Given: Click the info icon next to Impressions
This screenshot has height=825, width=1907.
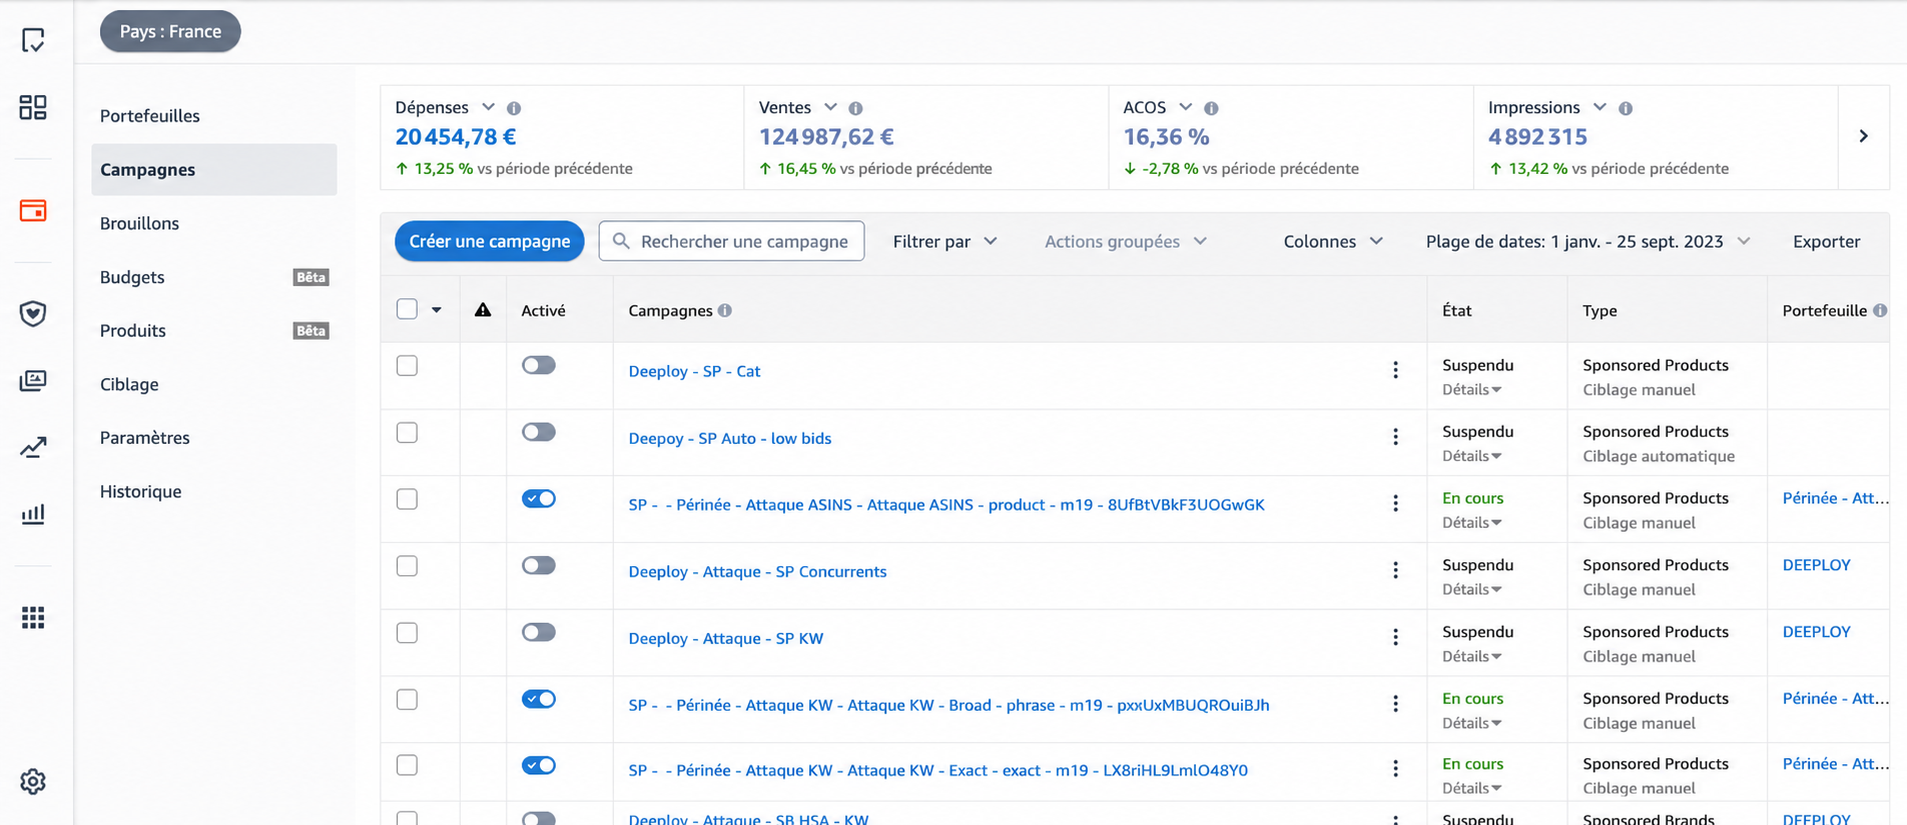Looking at the screenshot, I should pyautogui.click(x=1626, y=108).
